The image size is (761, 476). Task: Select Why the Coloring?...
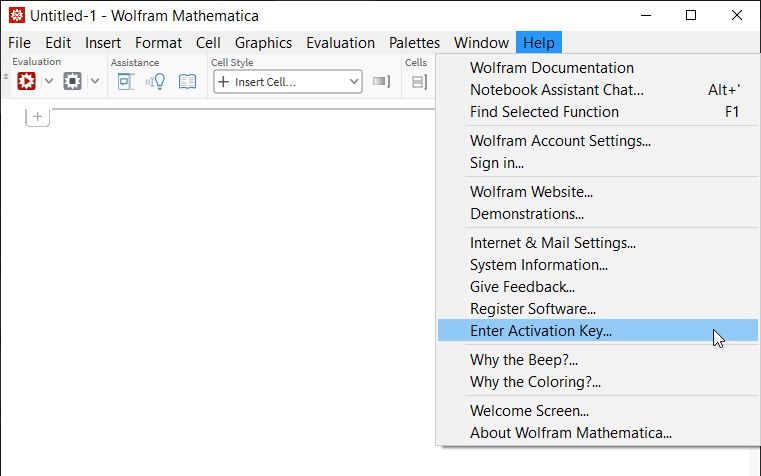click(598, 382)
